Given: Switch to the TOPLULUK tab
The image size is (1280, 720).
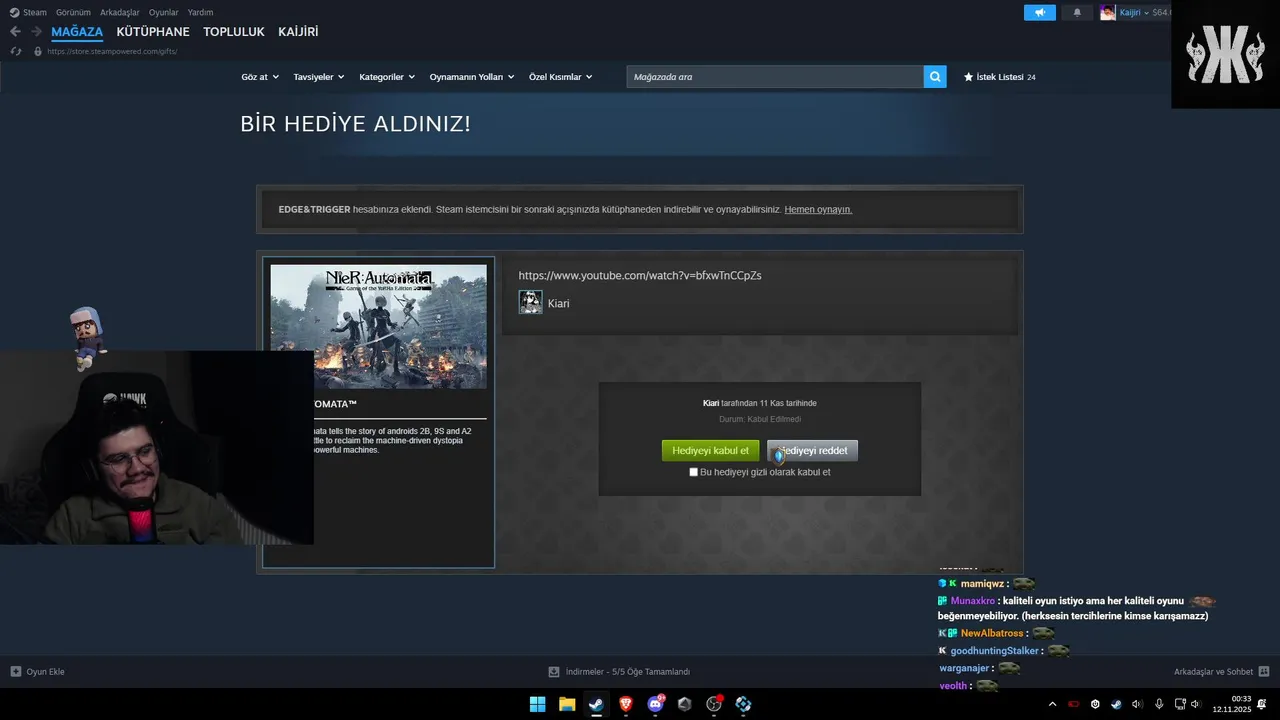Looking at the screenshot, I should [x=234, y=32].
